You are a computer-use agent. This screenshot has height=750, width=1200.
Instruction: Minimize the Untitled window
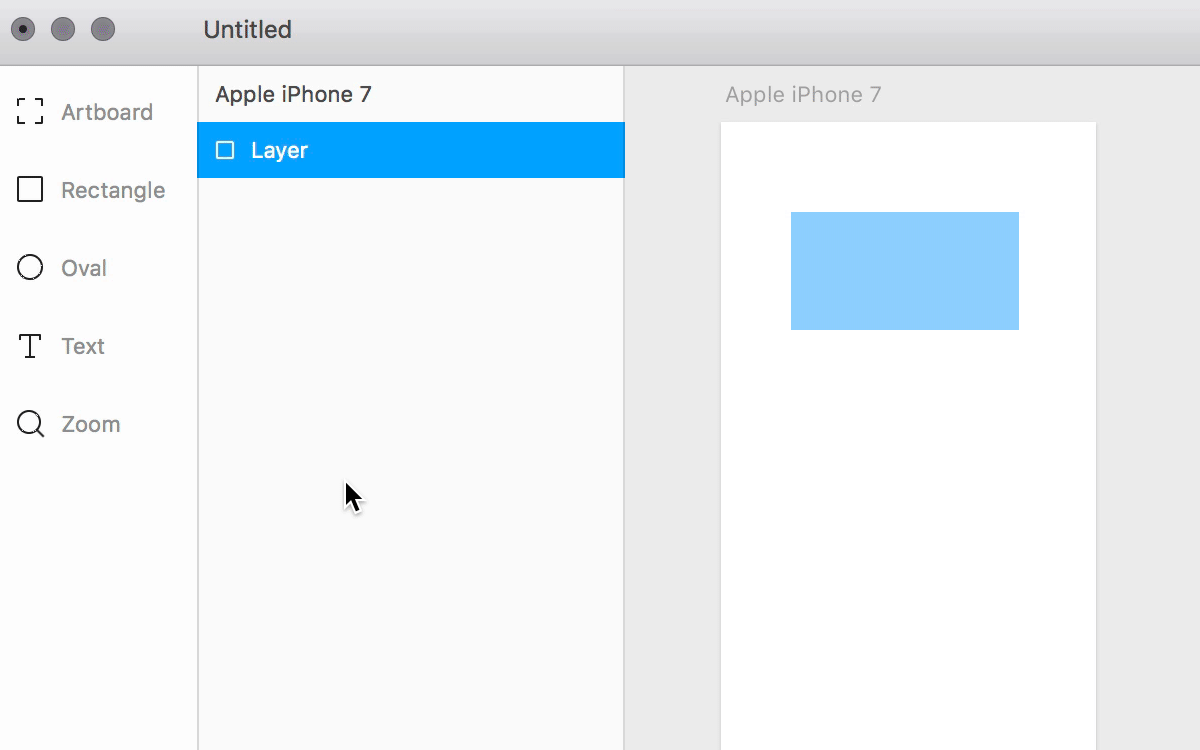(63, 30)
